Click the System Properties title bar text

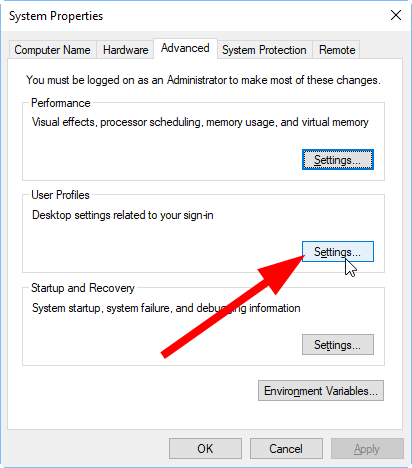(x=56, y=16)
